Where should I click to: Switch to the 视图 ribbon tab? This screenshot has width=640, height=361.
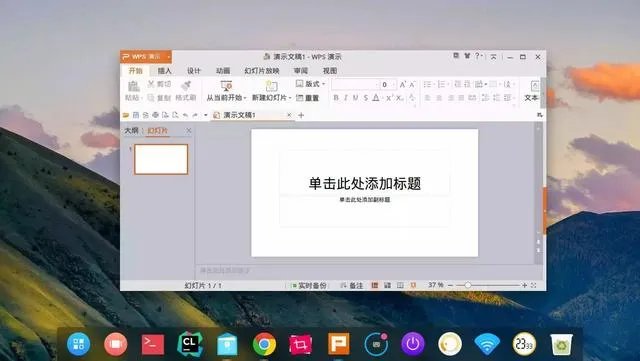[330, 71]
